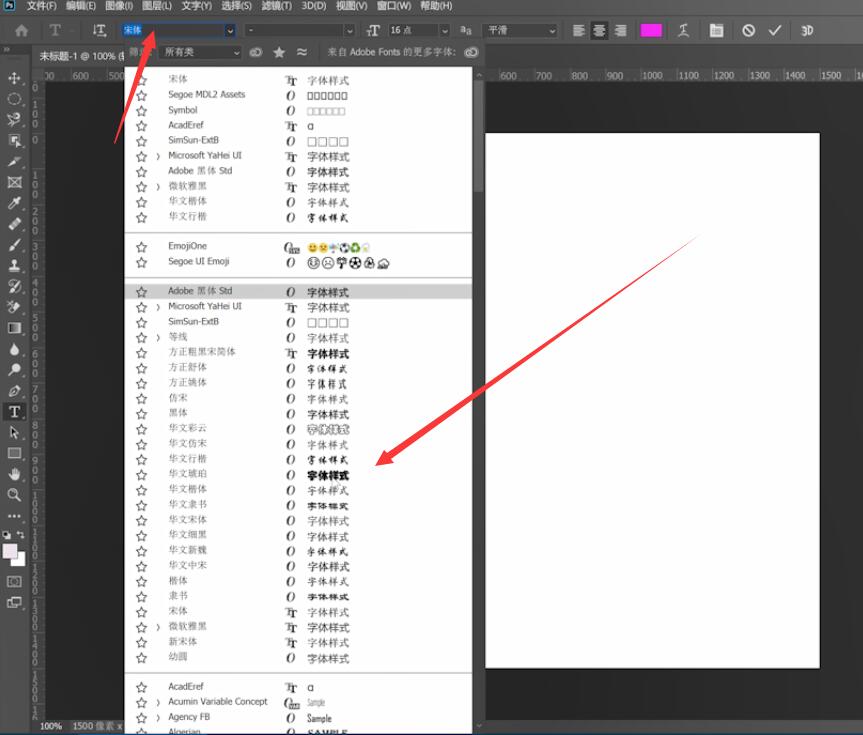Toggle the show favorite fonts star filter
Image resolution: width=863 pixels, height=735 pixels.
coord(279,52)
